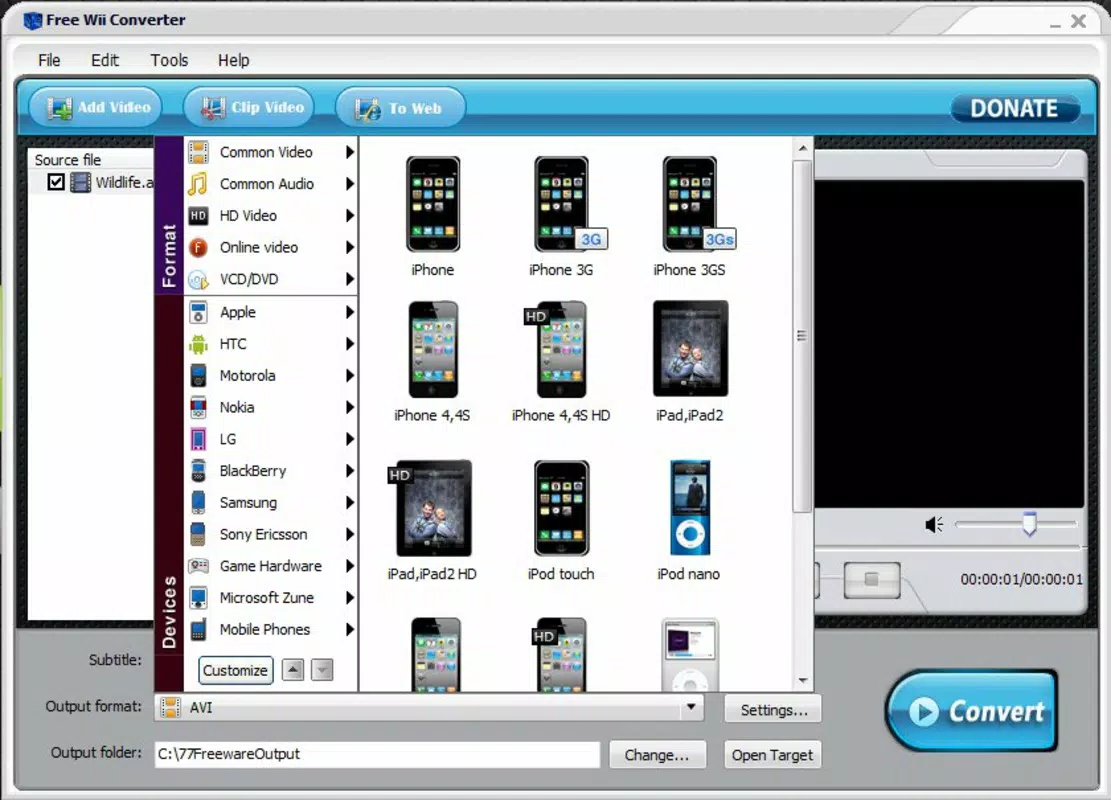Select the Nokia menu entry
The width and height of the screenshot is (1111, 800).
coord(271,407)
